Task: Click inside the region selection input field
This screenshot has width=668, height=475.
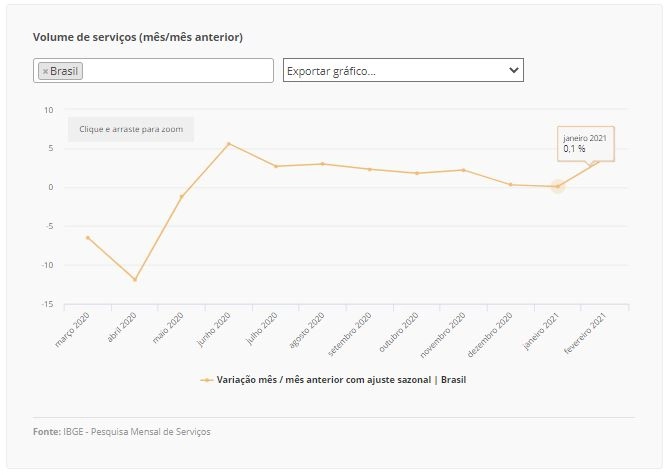Action: coord(177,71)
